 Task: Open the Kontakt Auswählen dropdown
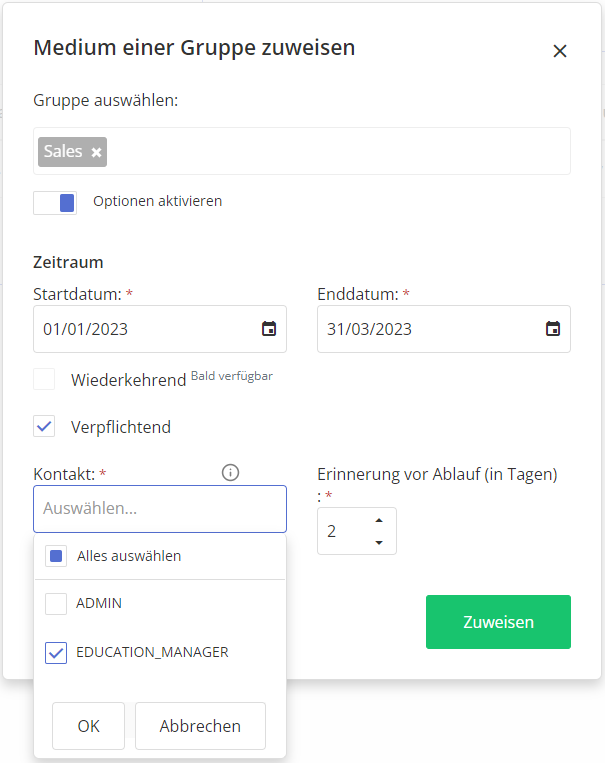(160, 509)
